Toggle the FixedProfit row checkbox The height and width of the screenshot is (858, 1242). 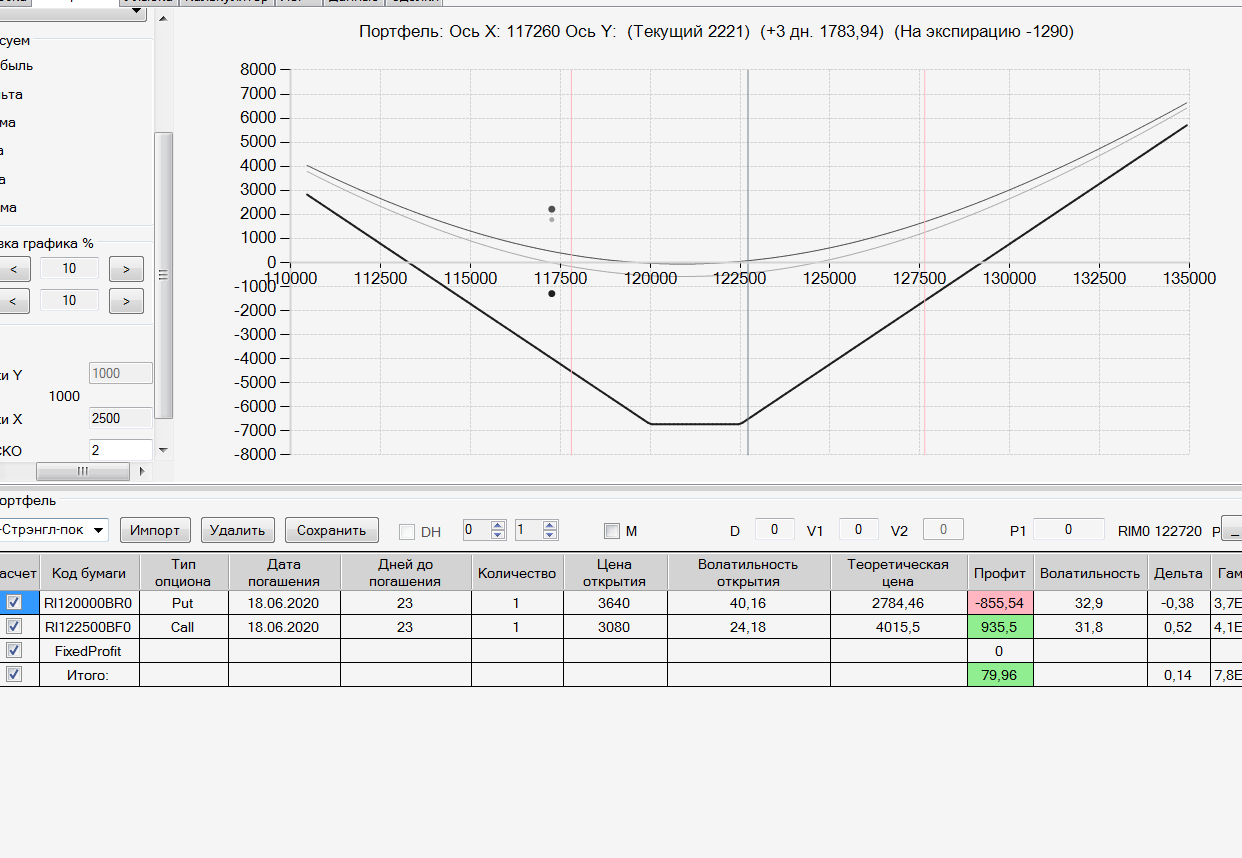tap(14, 650)
